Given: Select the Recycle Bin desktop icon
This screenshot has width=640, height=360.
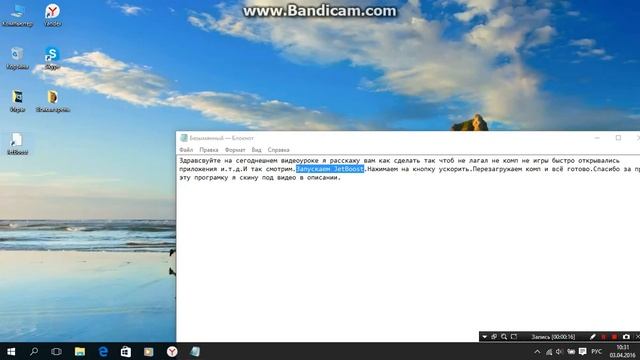Looking at the screenshot, I should click(17, 58).
